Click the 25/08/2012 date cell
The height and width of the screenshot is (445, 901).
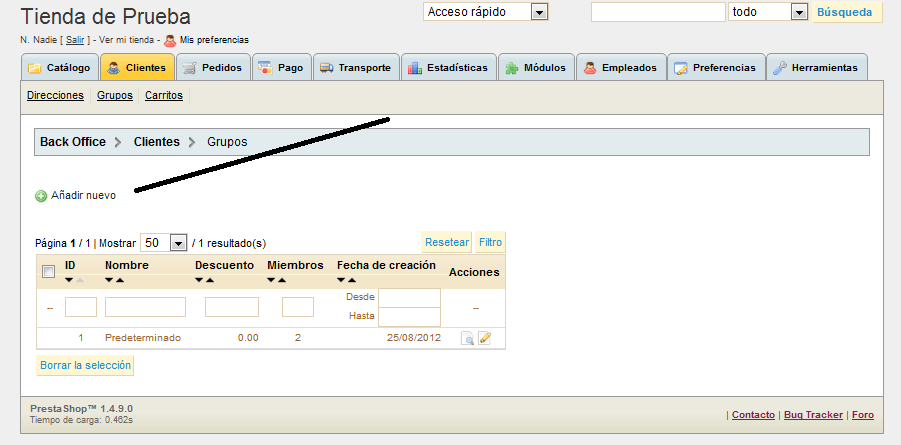[x=414, y=338]
